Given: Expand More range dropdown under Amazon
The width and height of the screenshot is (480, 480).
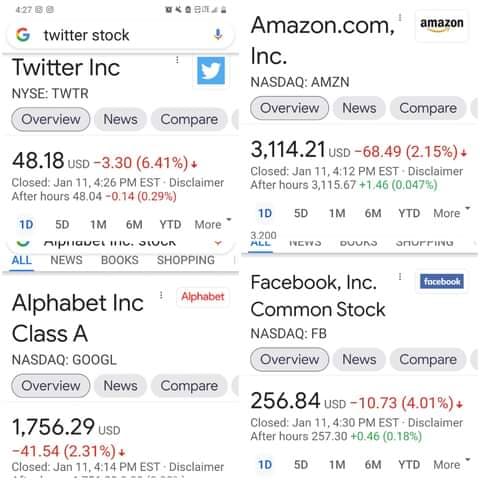Looking at the screenshot, I should click(451, 213).
